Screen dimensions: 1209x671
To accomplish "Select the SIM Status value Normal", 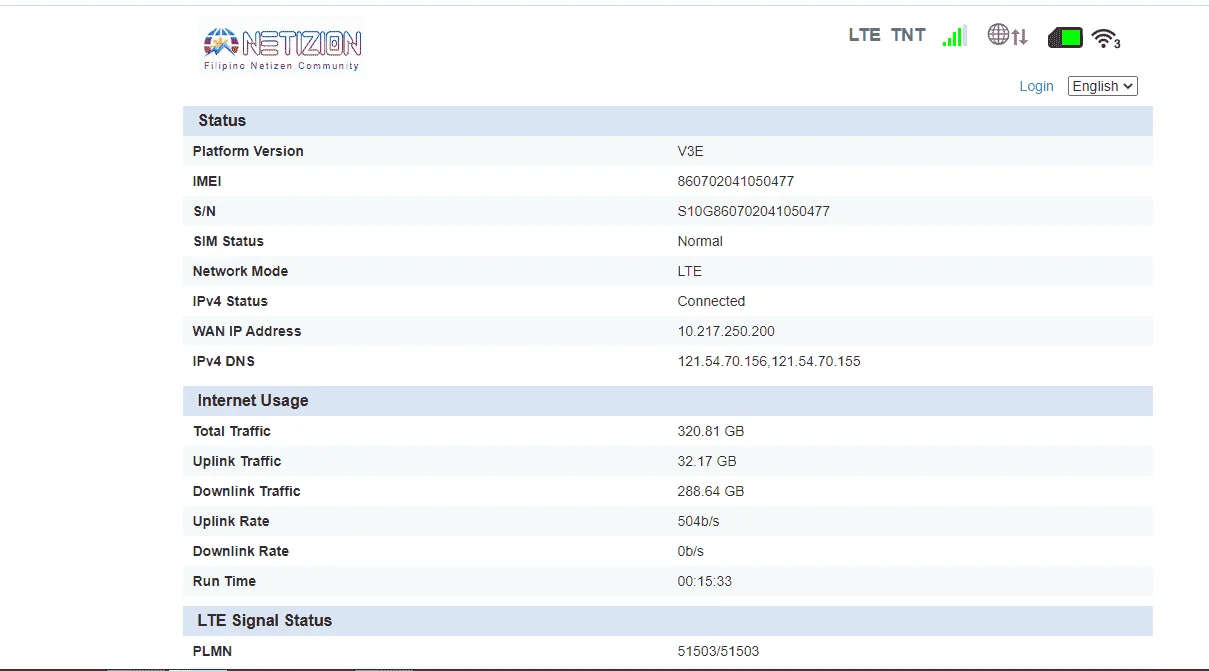I will 700,241.
